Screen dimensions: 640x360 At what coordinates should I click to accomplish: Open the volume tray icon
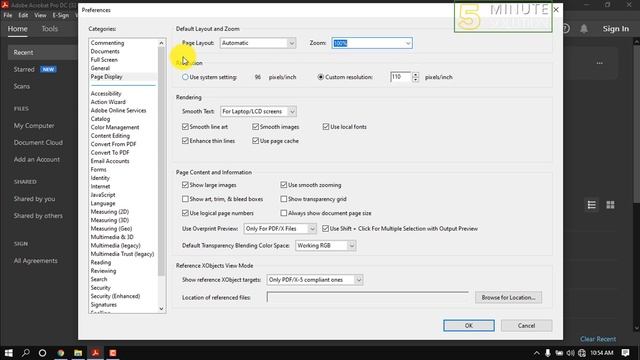tap(570, 353)
